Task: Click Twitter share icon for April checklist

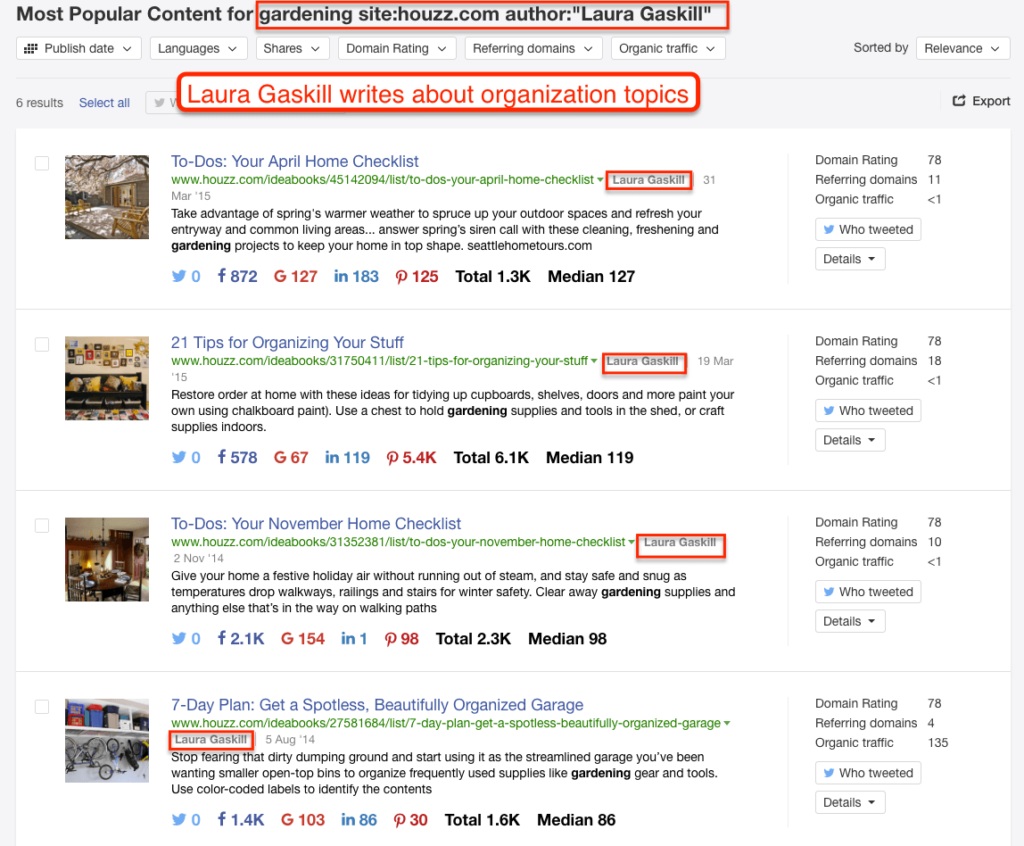Action: [x=178, y=276]
